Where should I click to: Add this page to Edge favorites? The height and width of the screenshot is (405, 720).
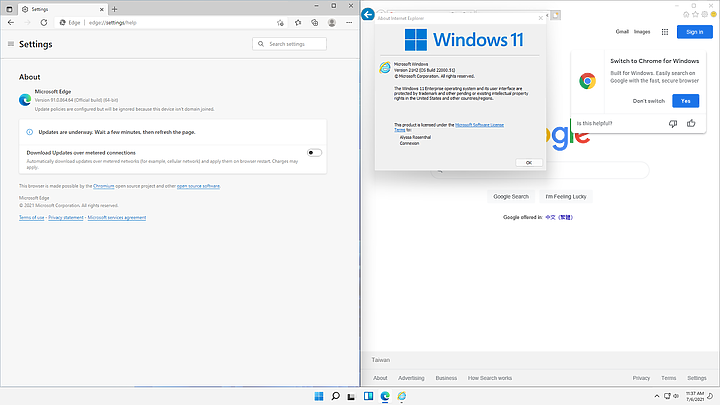[280, 22]
